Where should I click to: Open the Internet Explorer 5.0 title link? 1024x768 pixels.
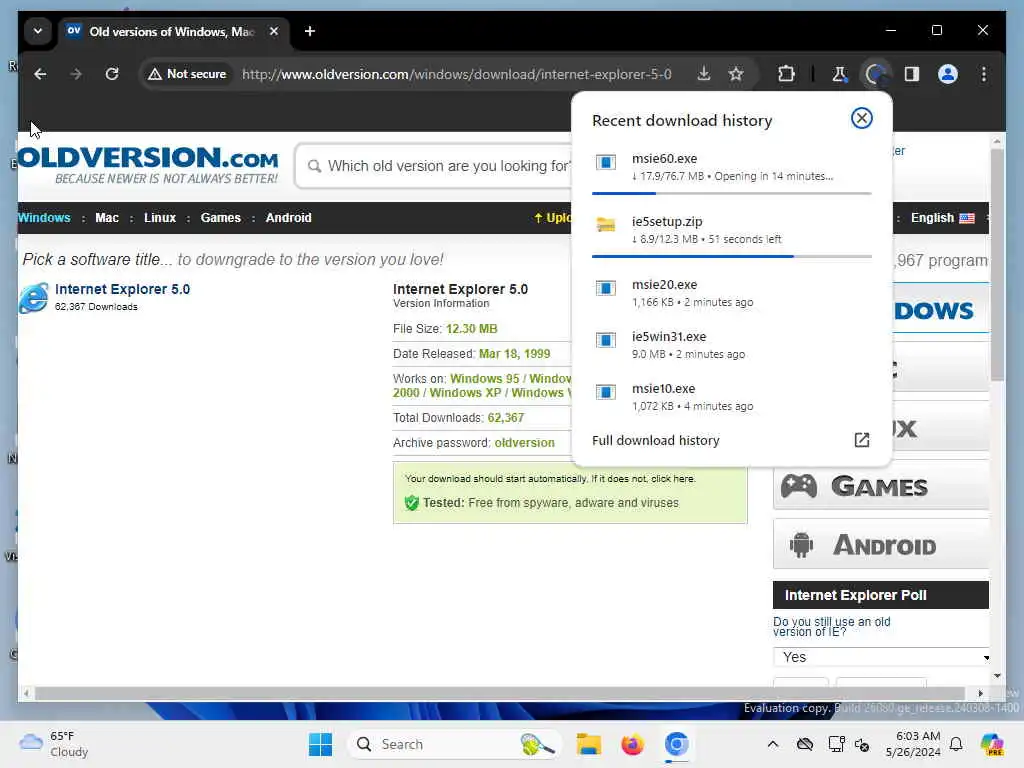tap(122, 289)
